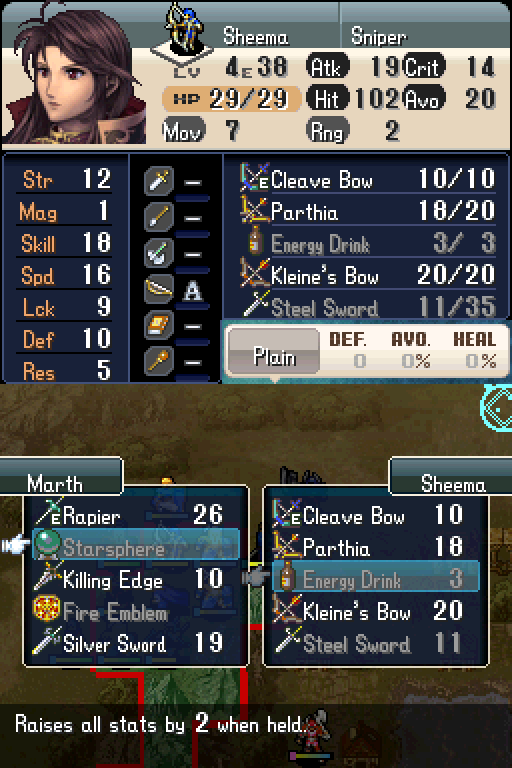Click the axe weapon rank icon

point(159,253)
